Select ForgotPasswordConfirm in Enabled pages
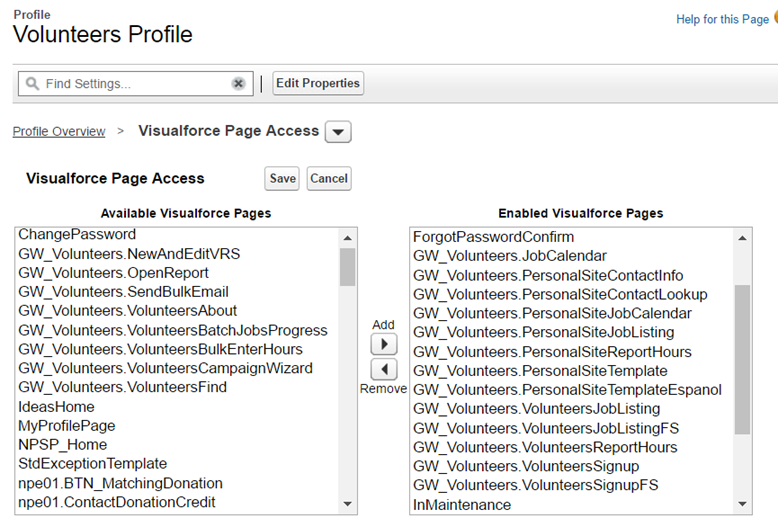The height and width of the screenshot is (527, 778). 573,237
